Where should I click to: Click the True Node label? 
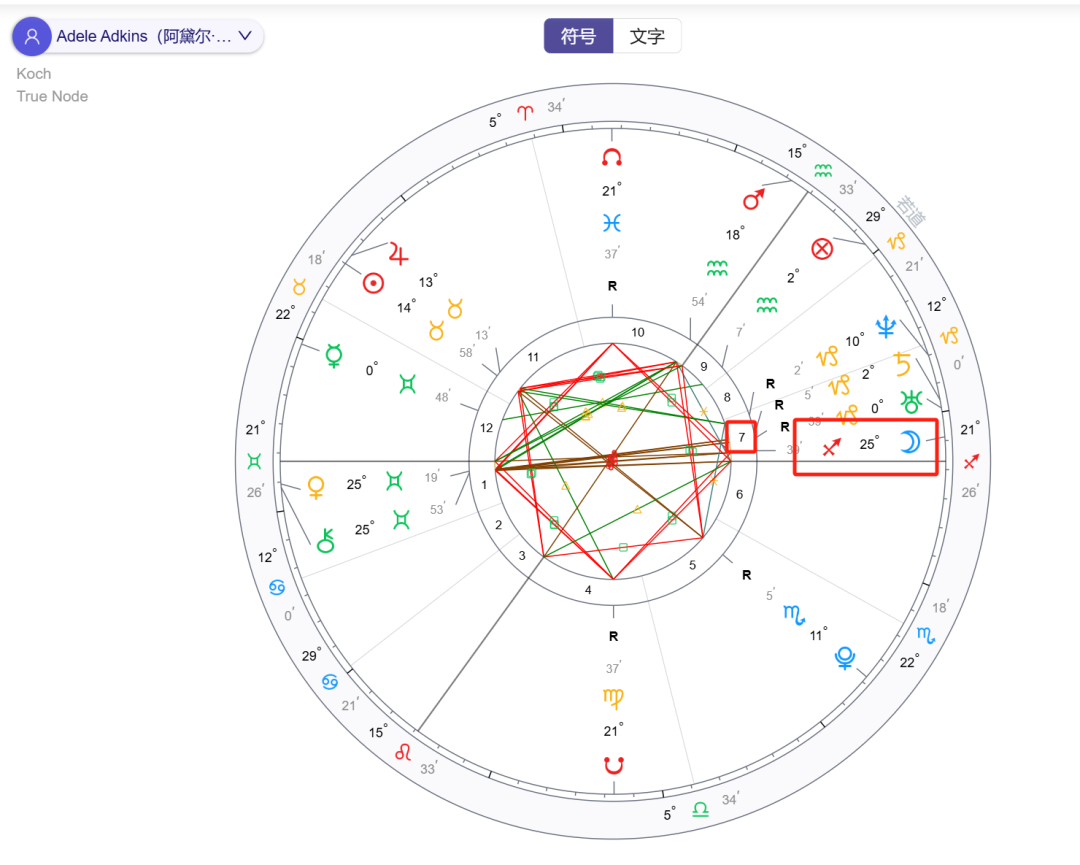52,96
